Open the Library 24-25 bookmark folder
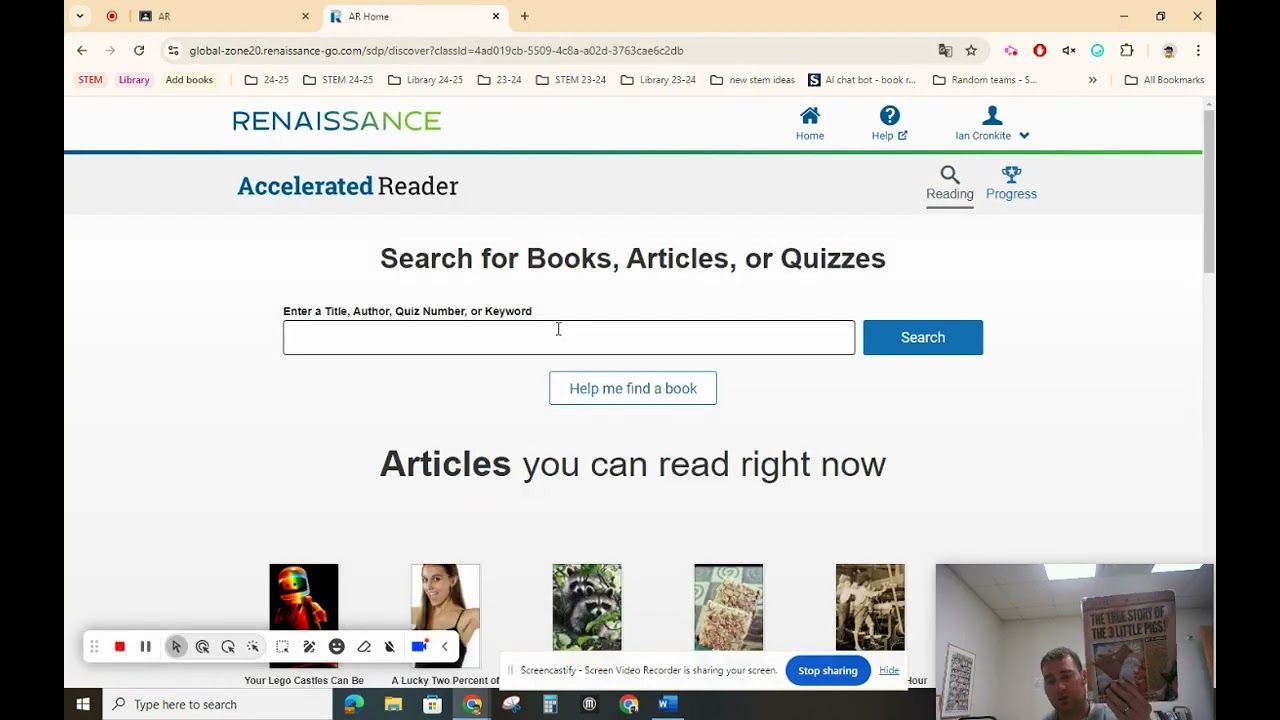This screenshot has height=720, width=1280. 425,80
